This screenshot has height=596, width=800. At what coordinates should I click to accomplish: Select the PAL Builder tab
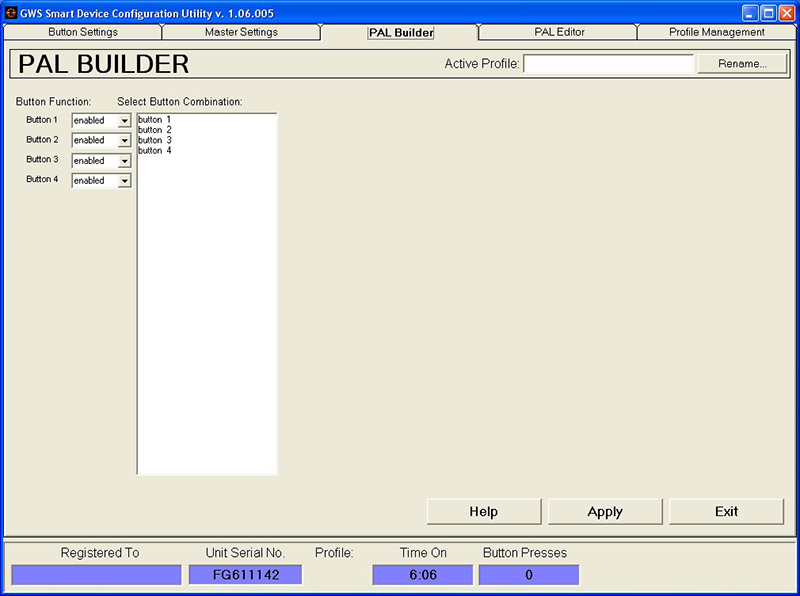(x=401, y=33)
